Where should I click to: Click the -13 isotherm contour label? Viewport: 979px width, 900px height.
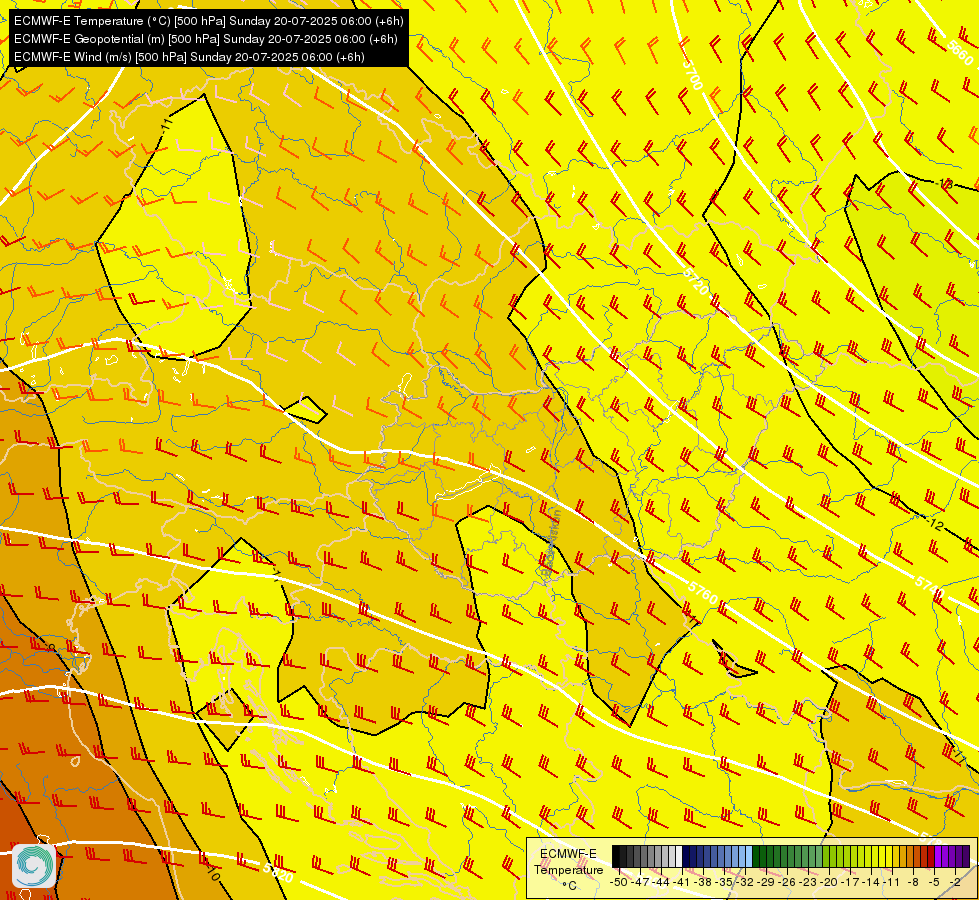(x=946, y=184)
